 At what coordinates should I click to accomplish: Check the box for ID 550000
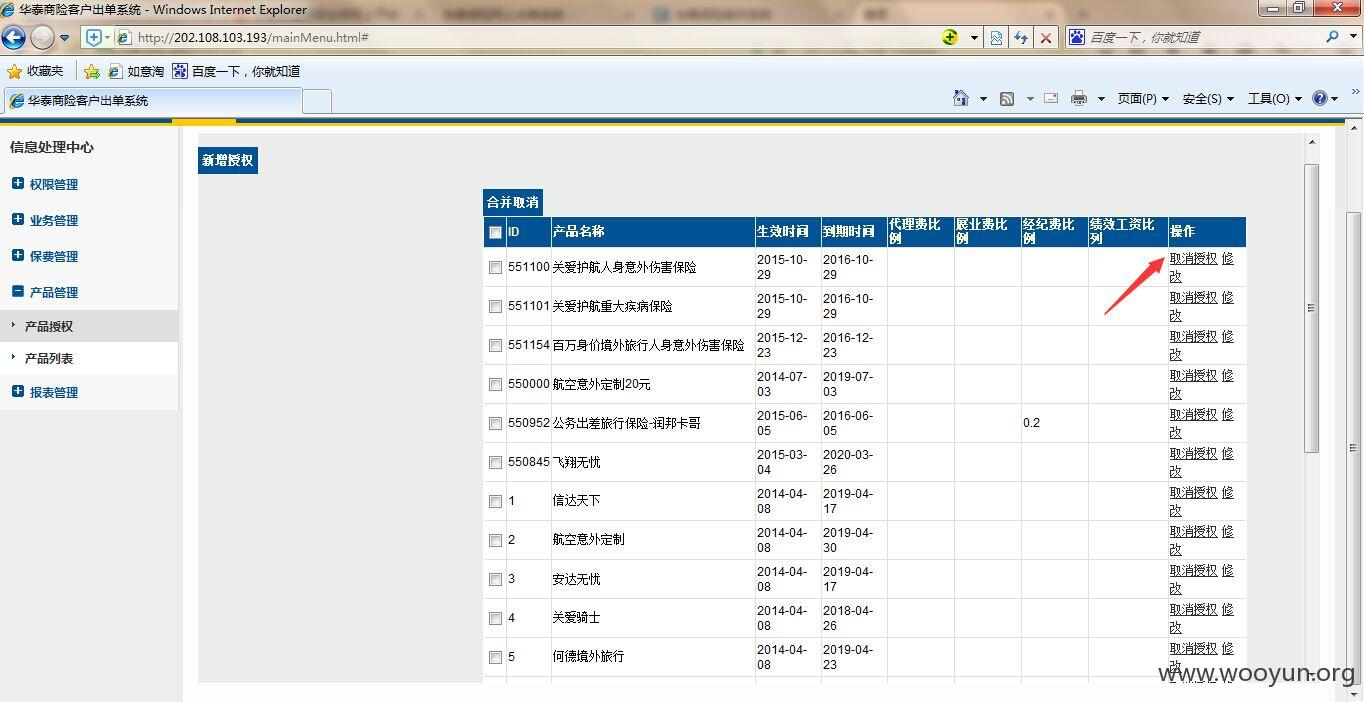pyautogui.click(x=495, y=384)
